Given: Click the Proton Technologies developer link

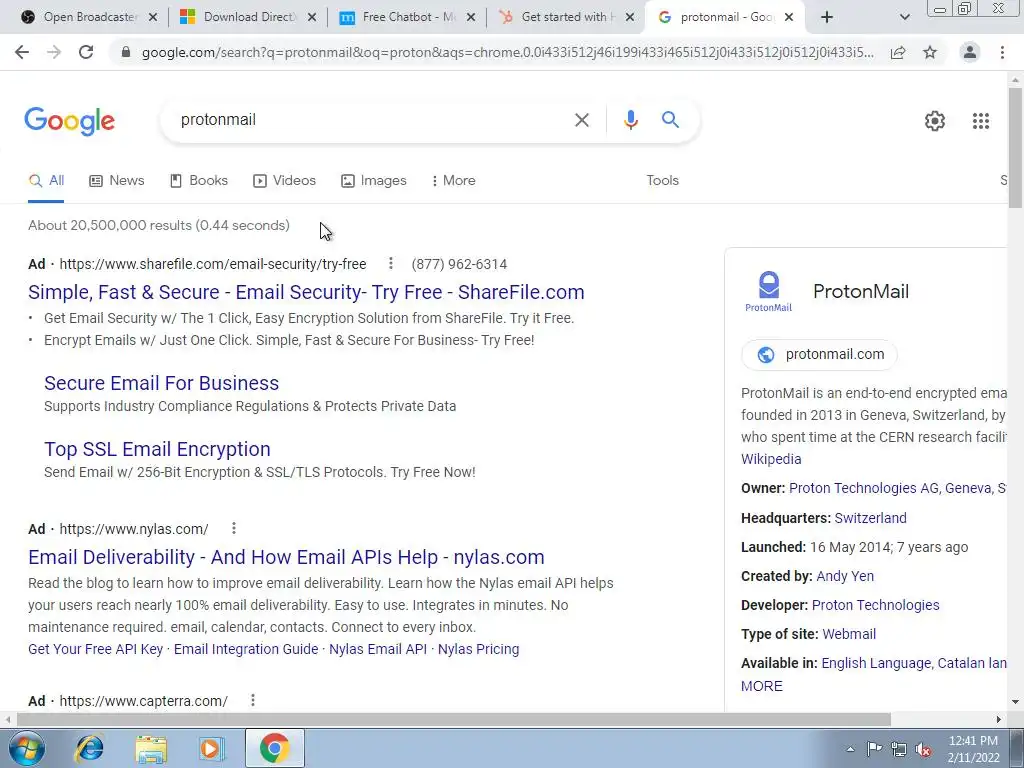Looking at the screenshot, I should tap(876, 605).
